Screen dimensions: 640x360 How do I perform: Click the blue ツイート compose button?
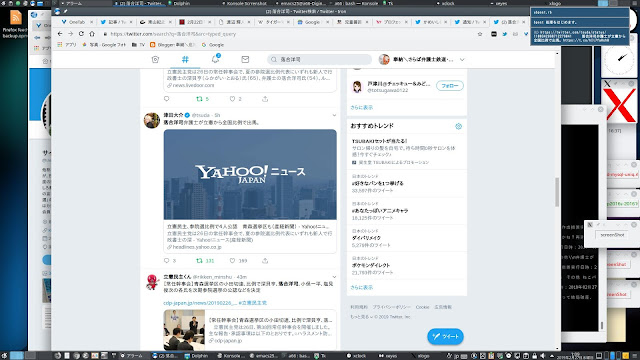[445, 336]
